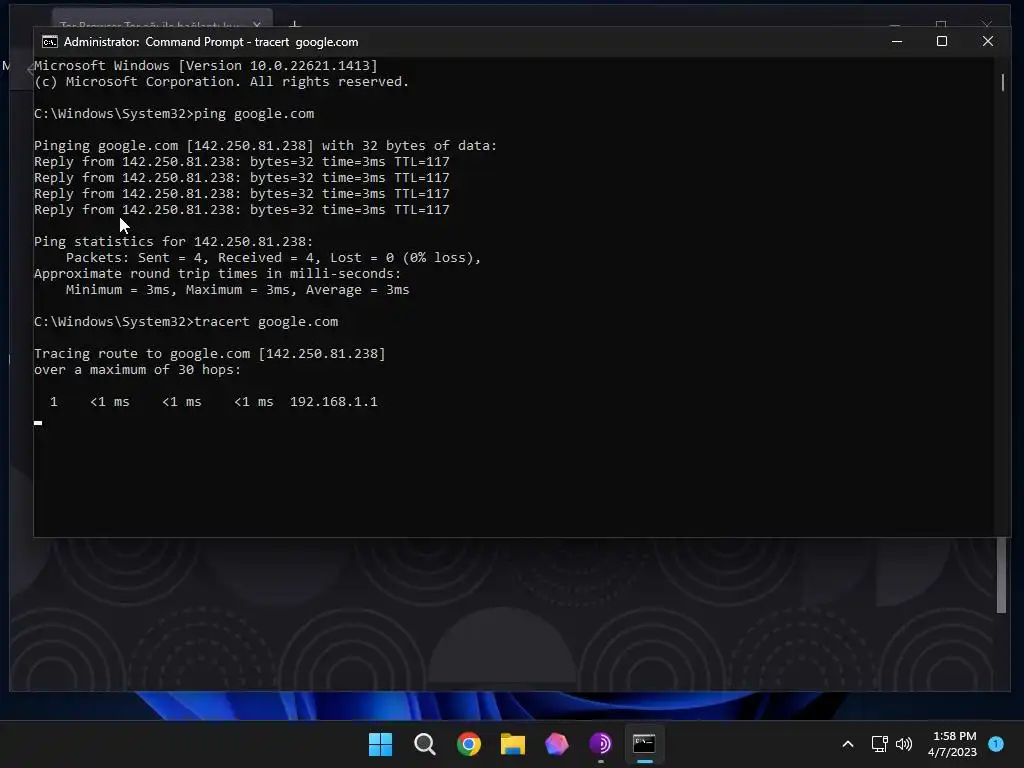Image resolution: width=1024 pixels, height=768 pixels.
Task: Click the 'Packets: Sent = 4' line
Action: pos(273,257)
